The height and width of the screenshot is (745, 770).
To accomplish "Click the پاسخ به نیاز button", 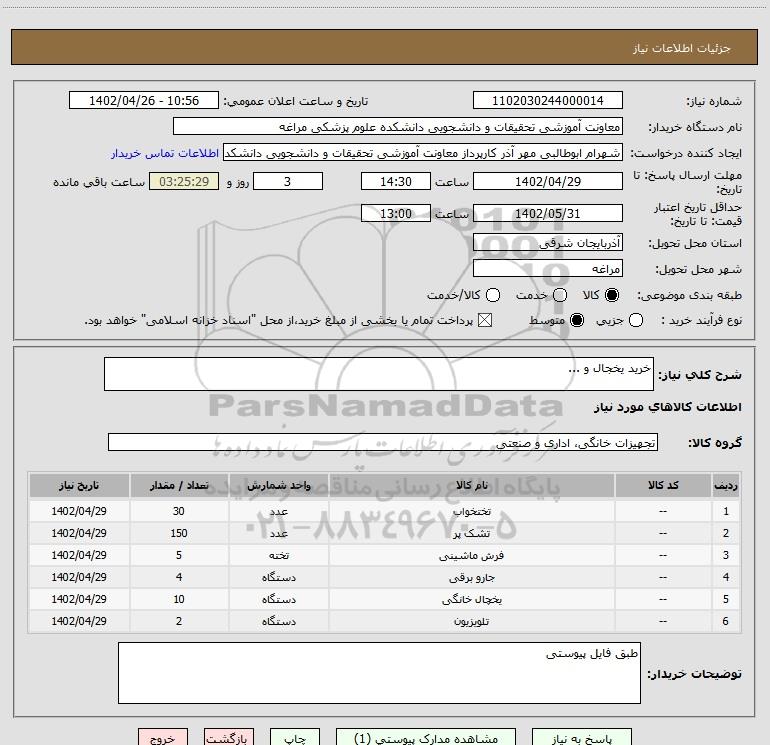I will click(581, 737).
